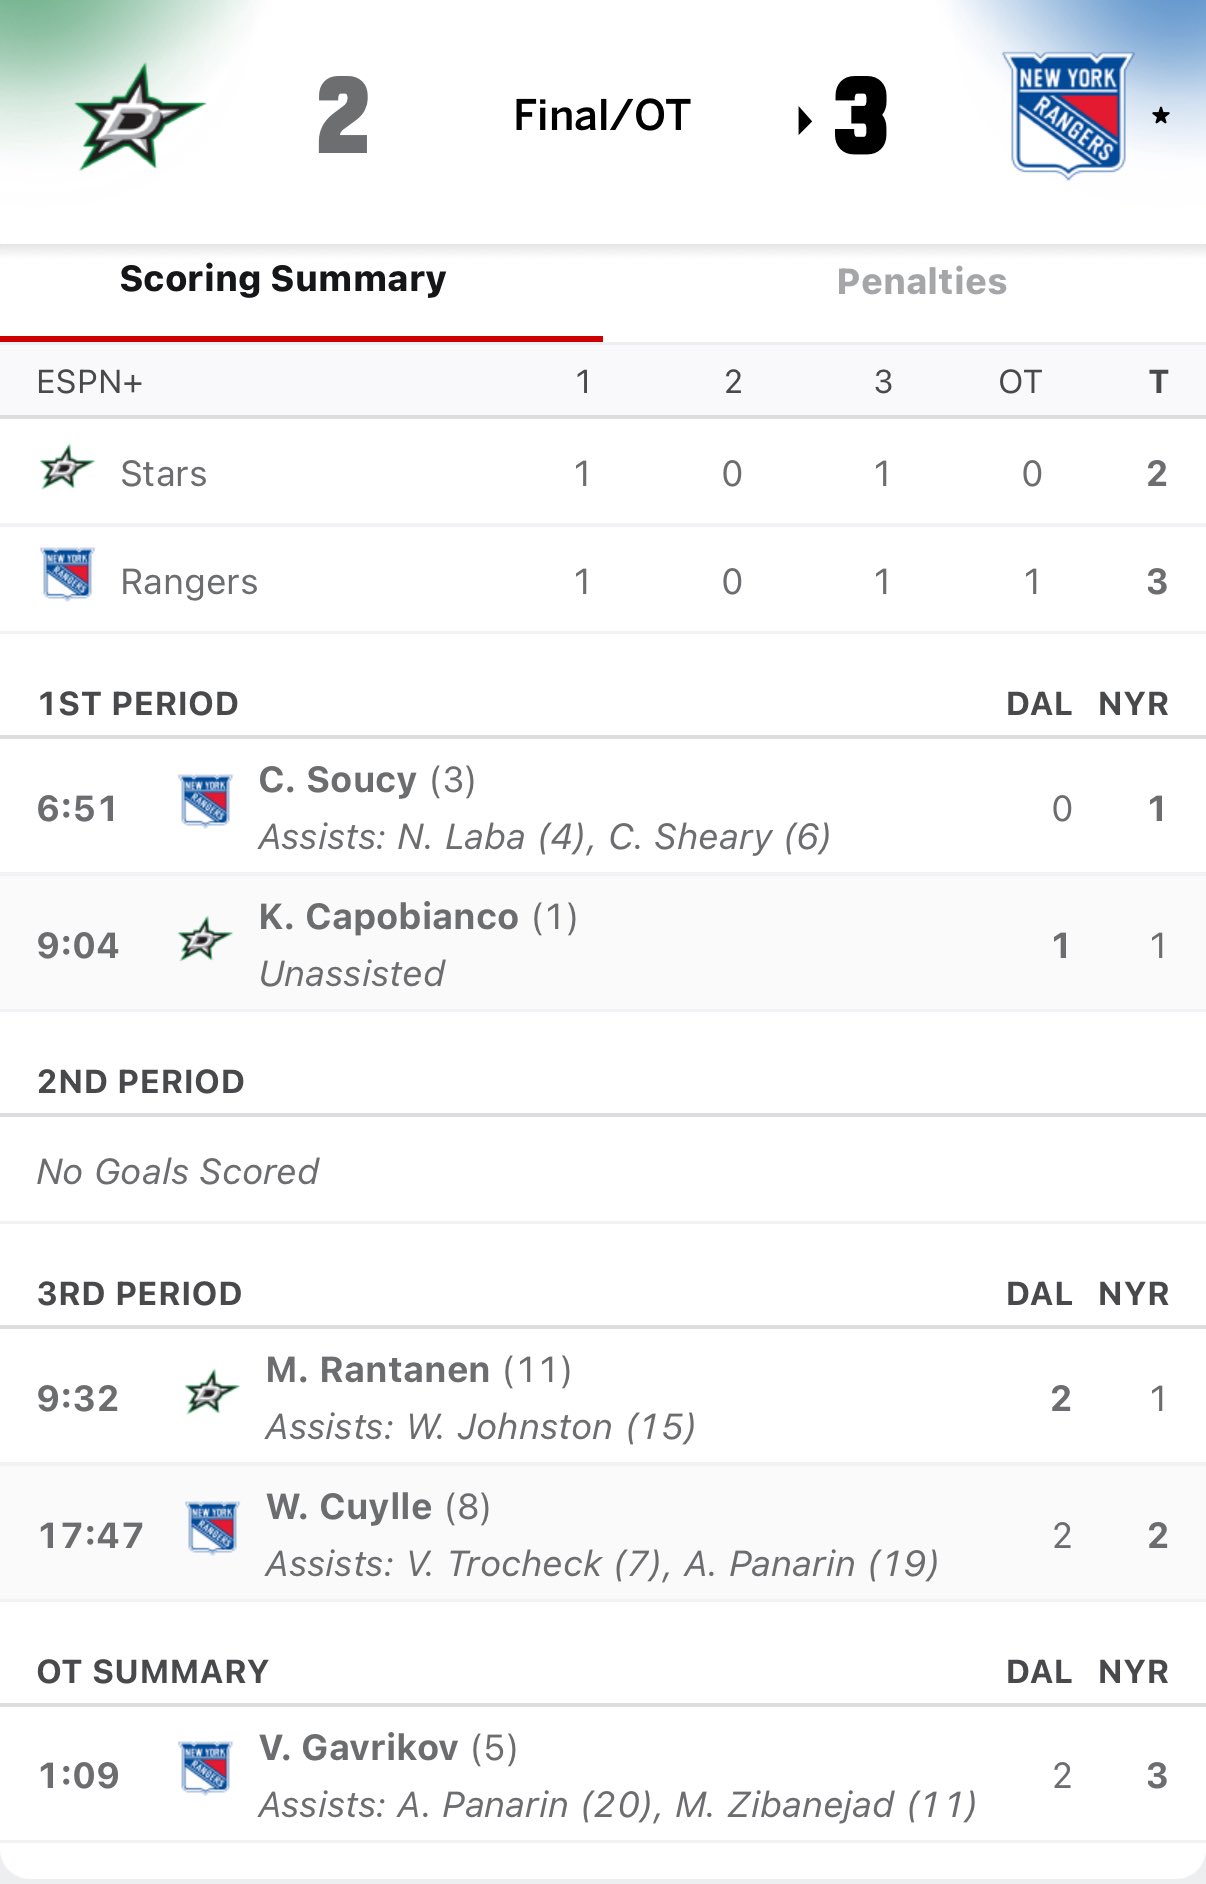Viewport: 1206px width, 1884px height.
Task: Tap the ESPN+ broadcast label
Action: [x=90, y=382]
